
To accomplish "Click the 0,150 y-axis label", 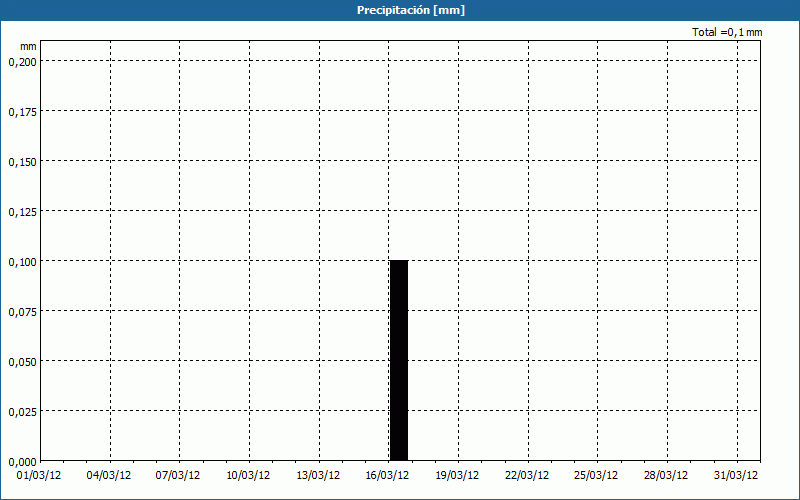I will pos(22,162).
